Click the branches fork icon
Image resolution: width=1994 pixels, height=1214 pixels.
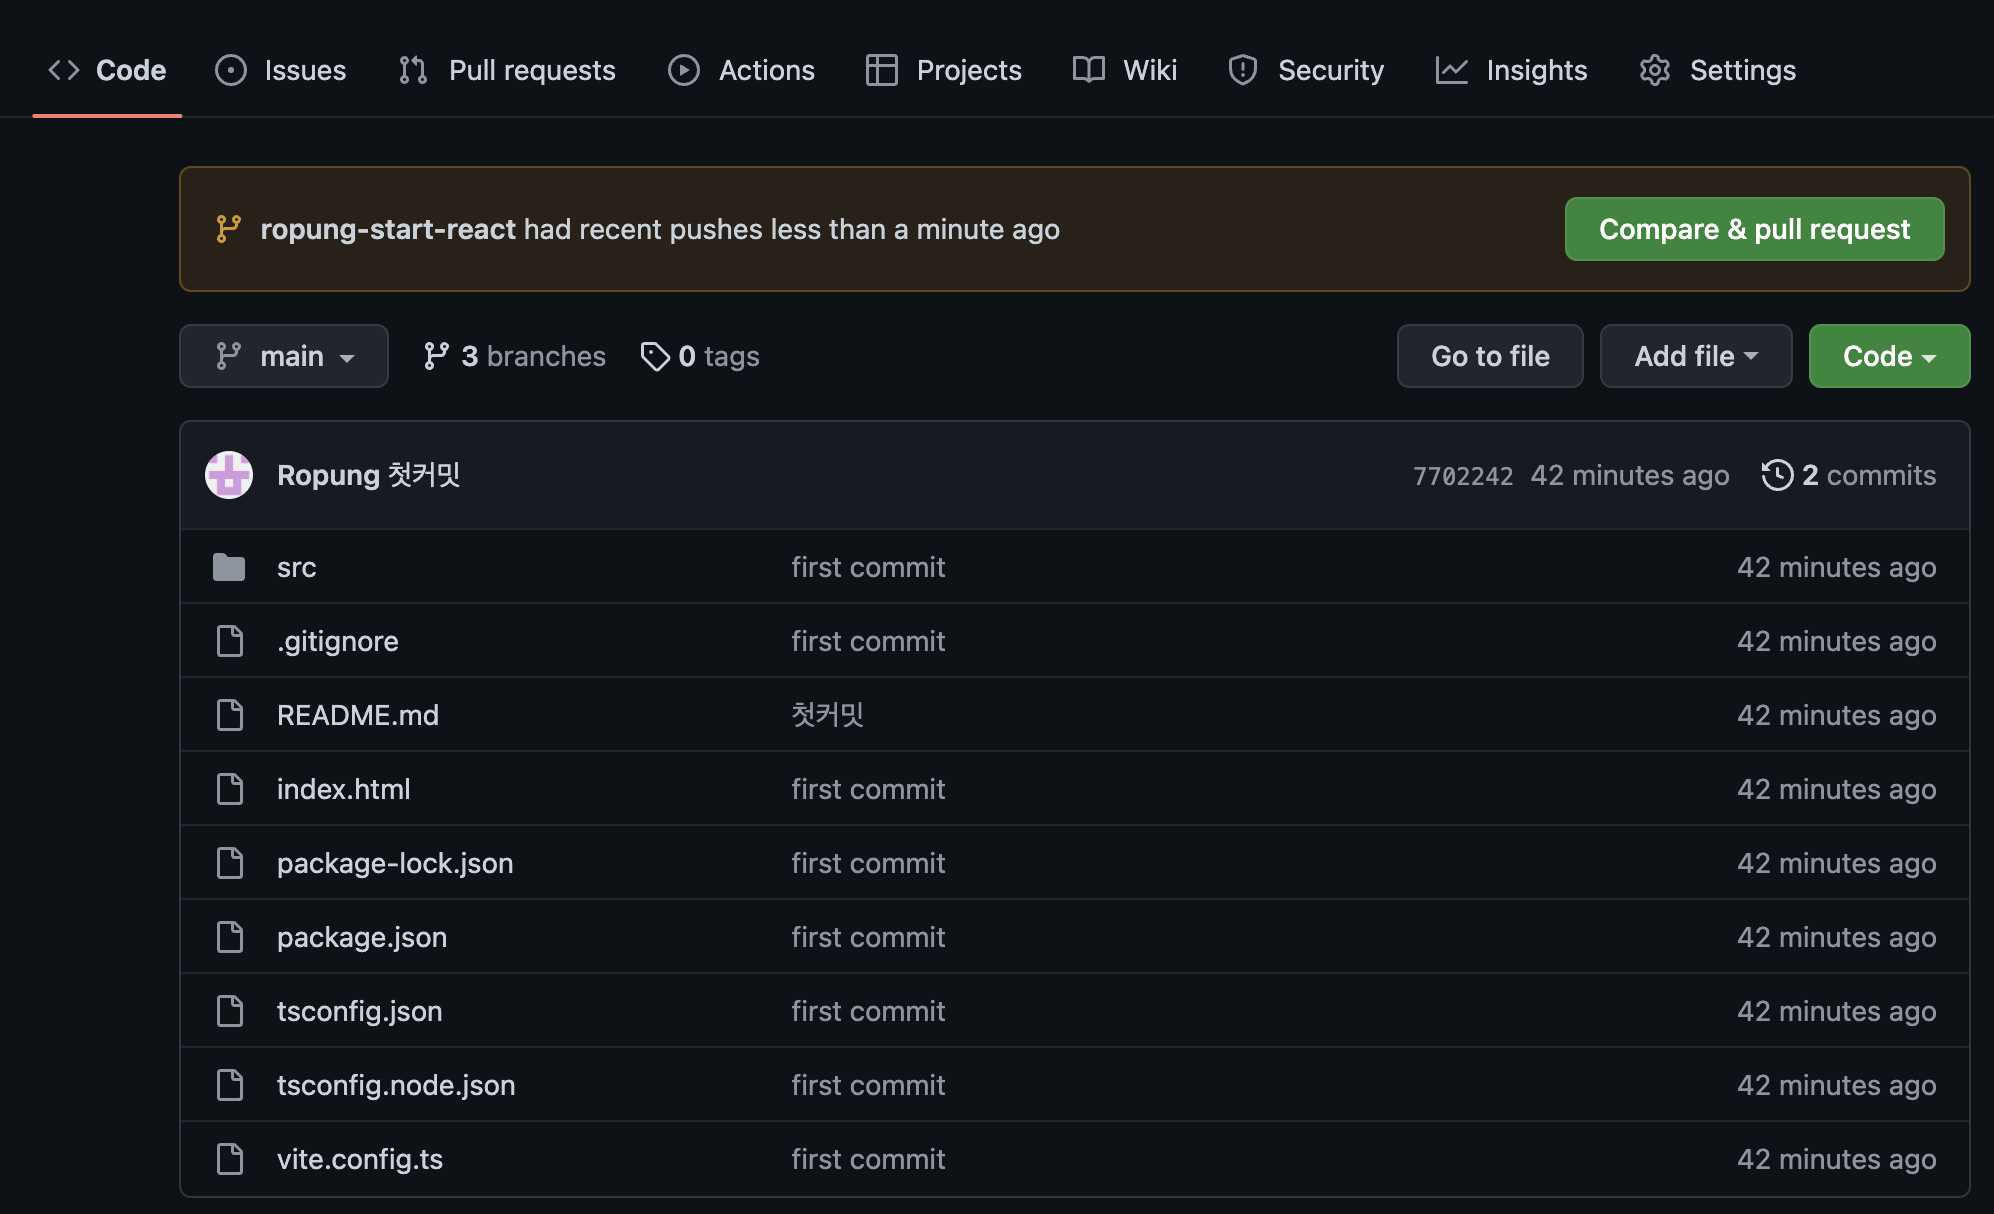[x=436, y=356]
